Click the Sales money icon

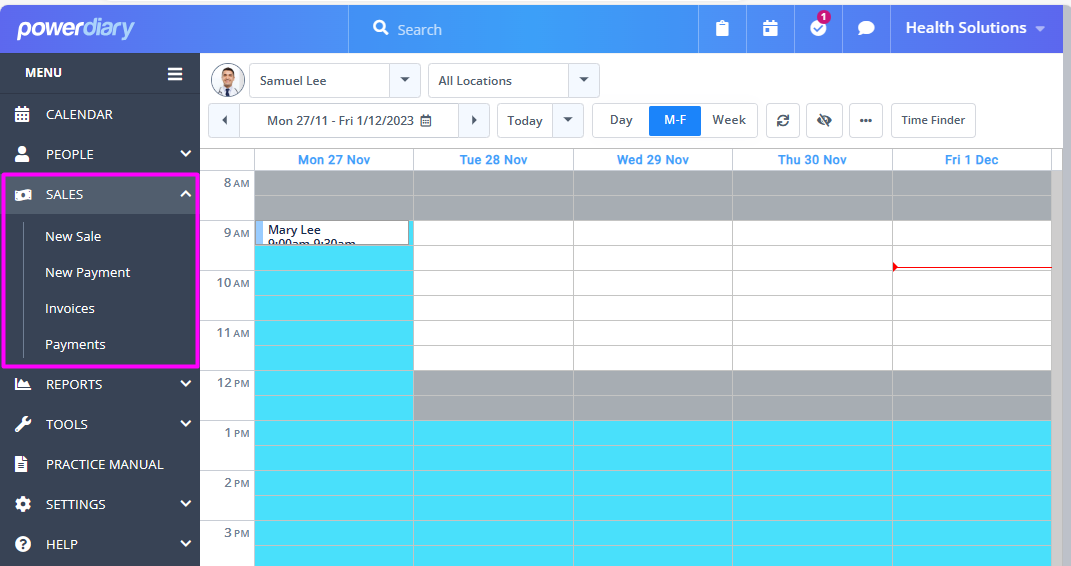pyautogui.click(x=23, y=195)
